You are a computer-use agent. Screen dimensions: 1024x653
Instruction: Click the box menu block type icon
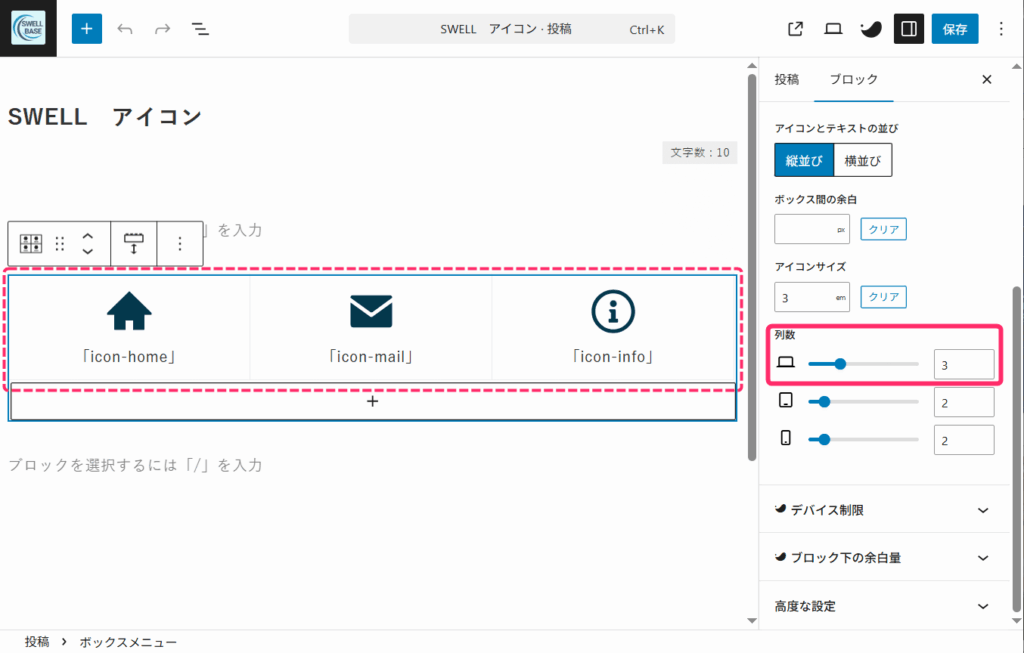pos(31,244)
